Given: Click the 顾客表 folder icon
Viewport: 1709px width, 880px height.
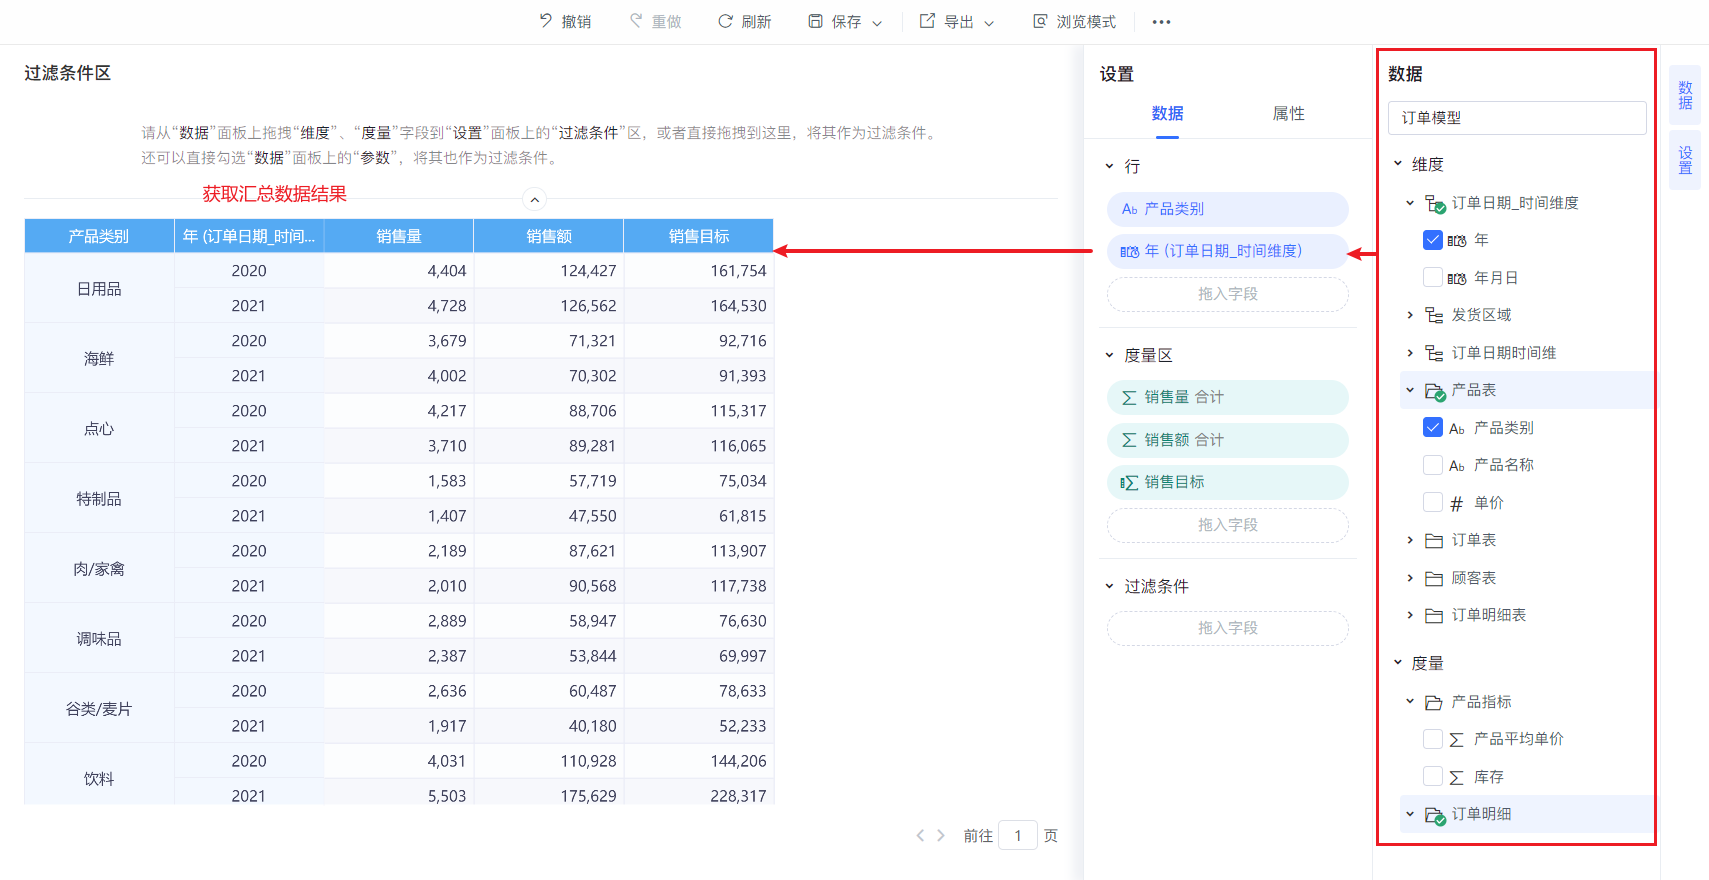Looking at the screenshot, I should [1434, 578].
